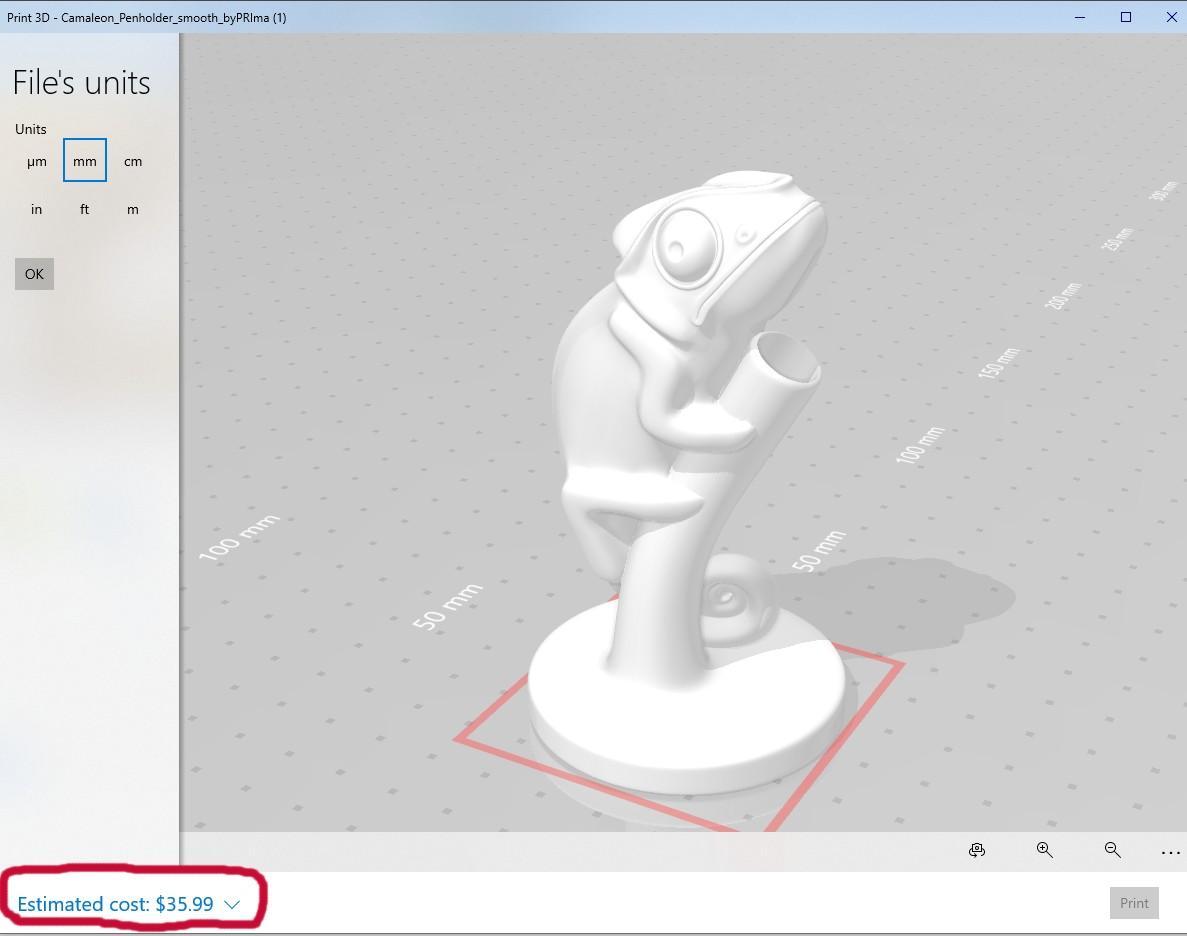
Task: Maximize the Print 3D window
Action: point(1126,17)
